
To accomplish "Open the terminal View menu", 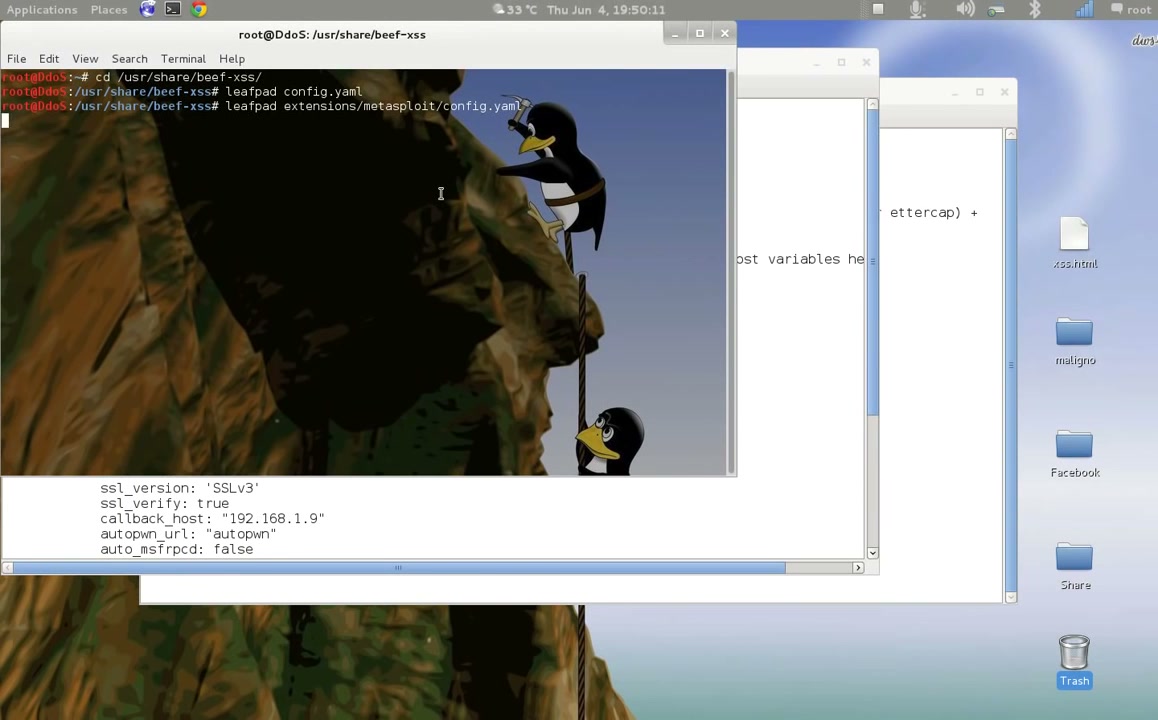I will (x=85, y=58).
